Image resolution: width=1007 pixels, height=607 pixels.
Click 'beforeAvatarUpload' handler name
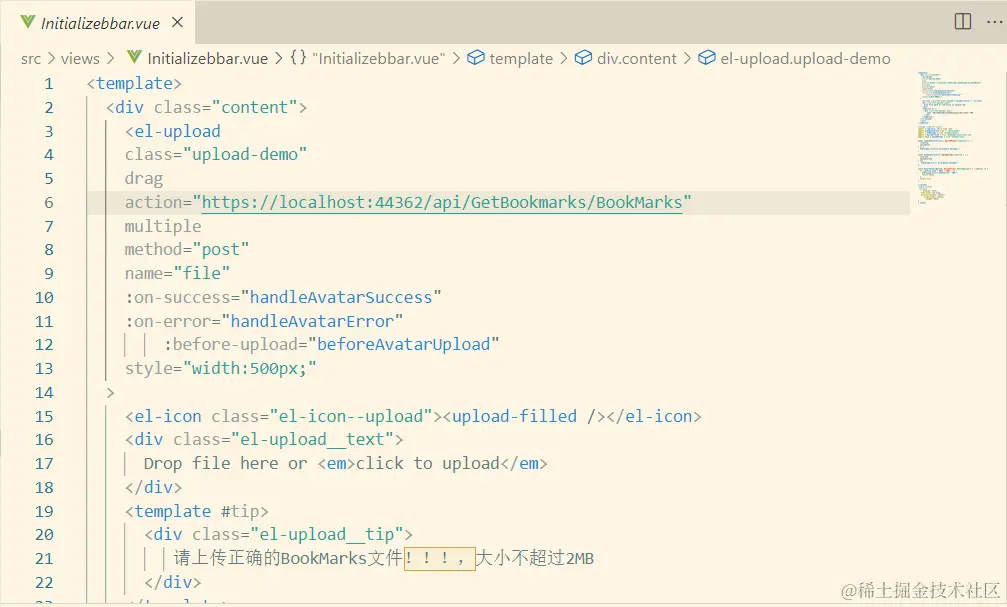click(403, 344)
